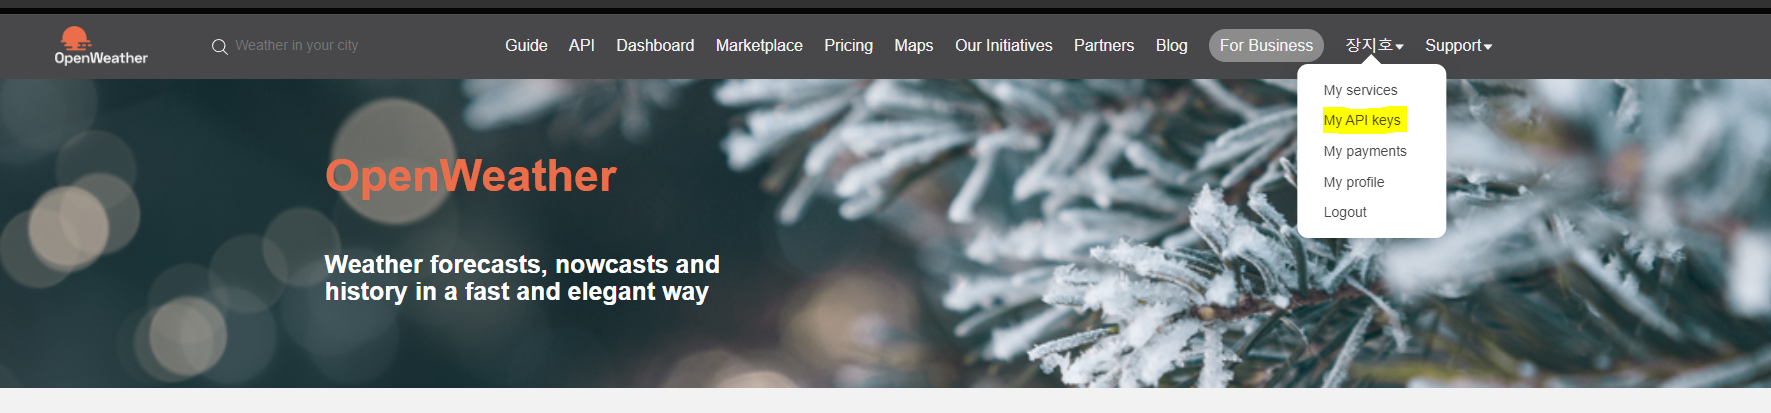Screen dimensions: 1771x413
Task: Navigate to Maps
Action: [x=914, y=46]
